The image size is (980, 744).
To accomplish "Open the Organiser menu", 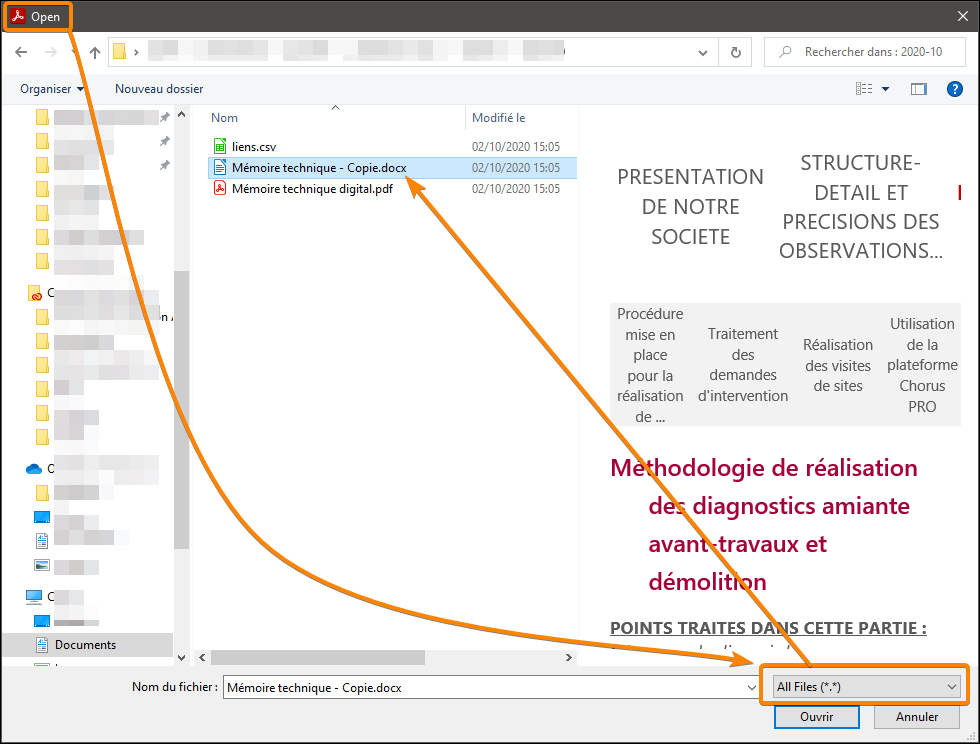I will [52, 89].
